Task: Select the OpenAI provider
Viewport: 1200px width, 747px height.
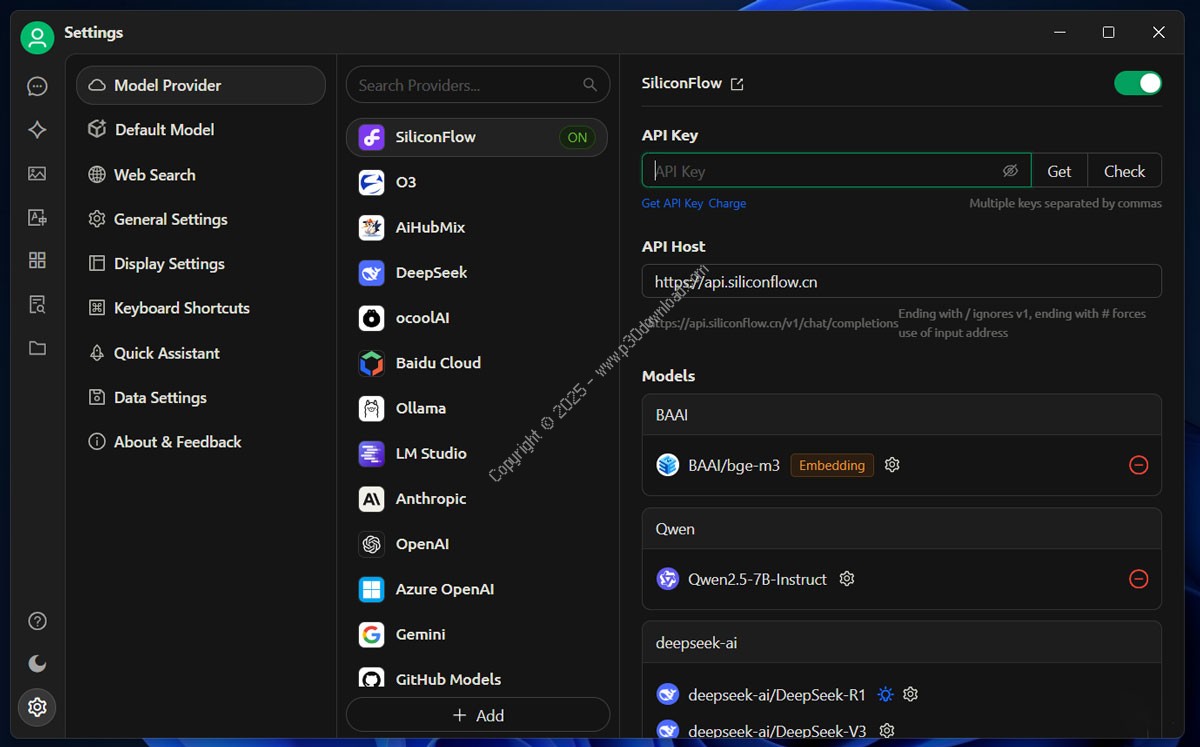Action: pyautogui.click(x=477, y=544)
